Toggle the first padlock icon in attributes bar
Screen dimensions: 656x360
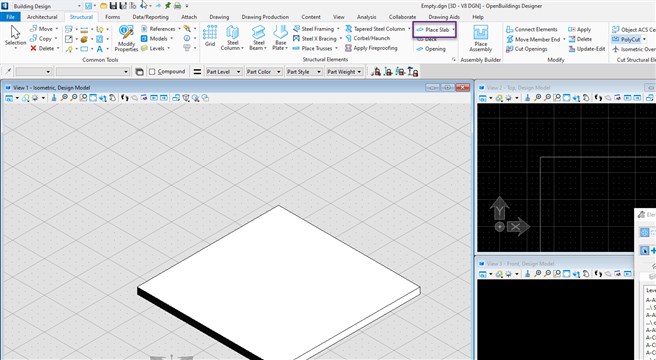[376, 72]
